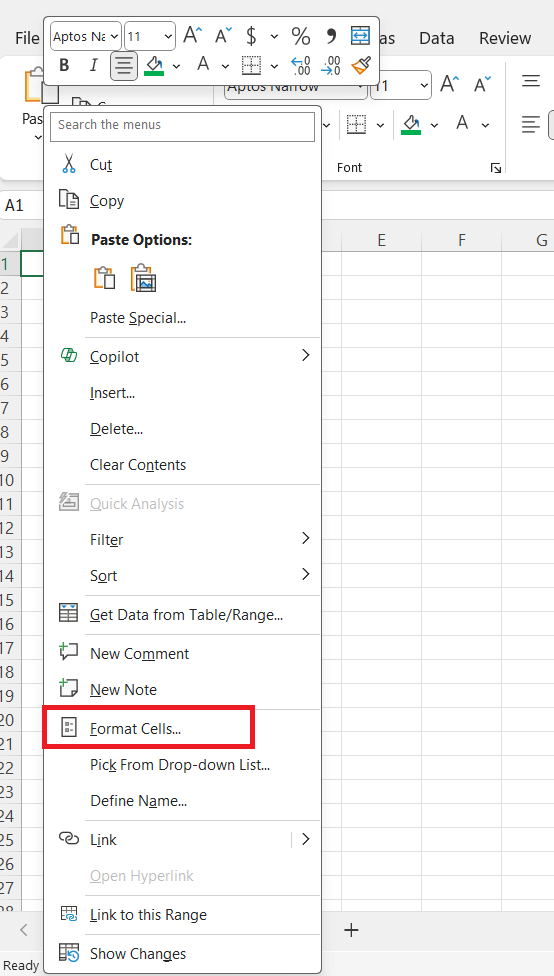
Task: Open borders dropdown in mini toolbar
Action: [274, 66]
